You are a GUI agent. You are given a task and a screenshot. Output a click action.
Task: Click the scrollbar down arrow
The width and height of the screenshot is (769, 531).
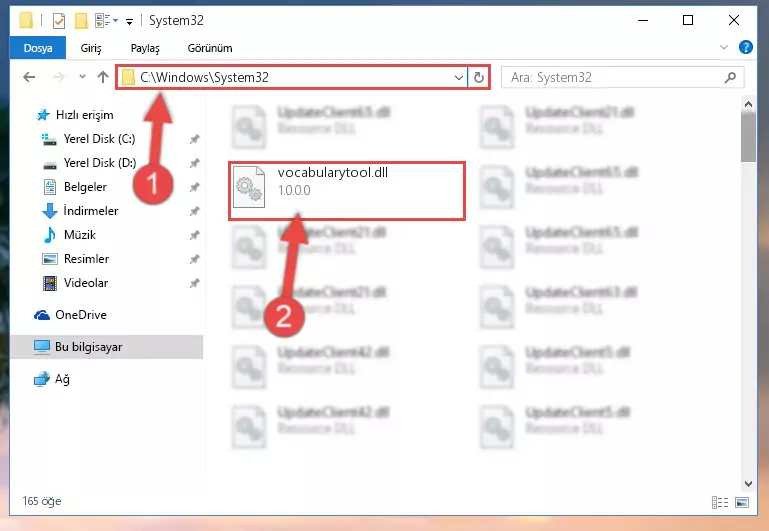pos(748,484)
